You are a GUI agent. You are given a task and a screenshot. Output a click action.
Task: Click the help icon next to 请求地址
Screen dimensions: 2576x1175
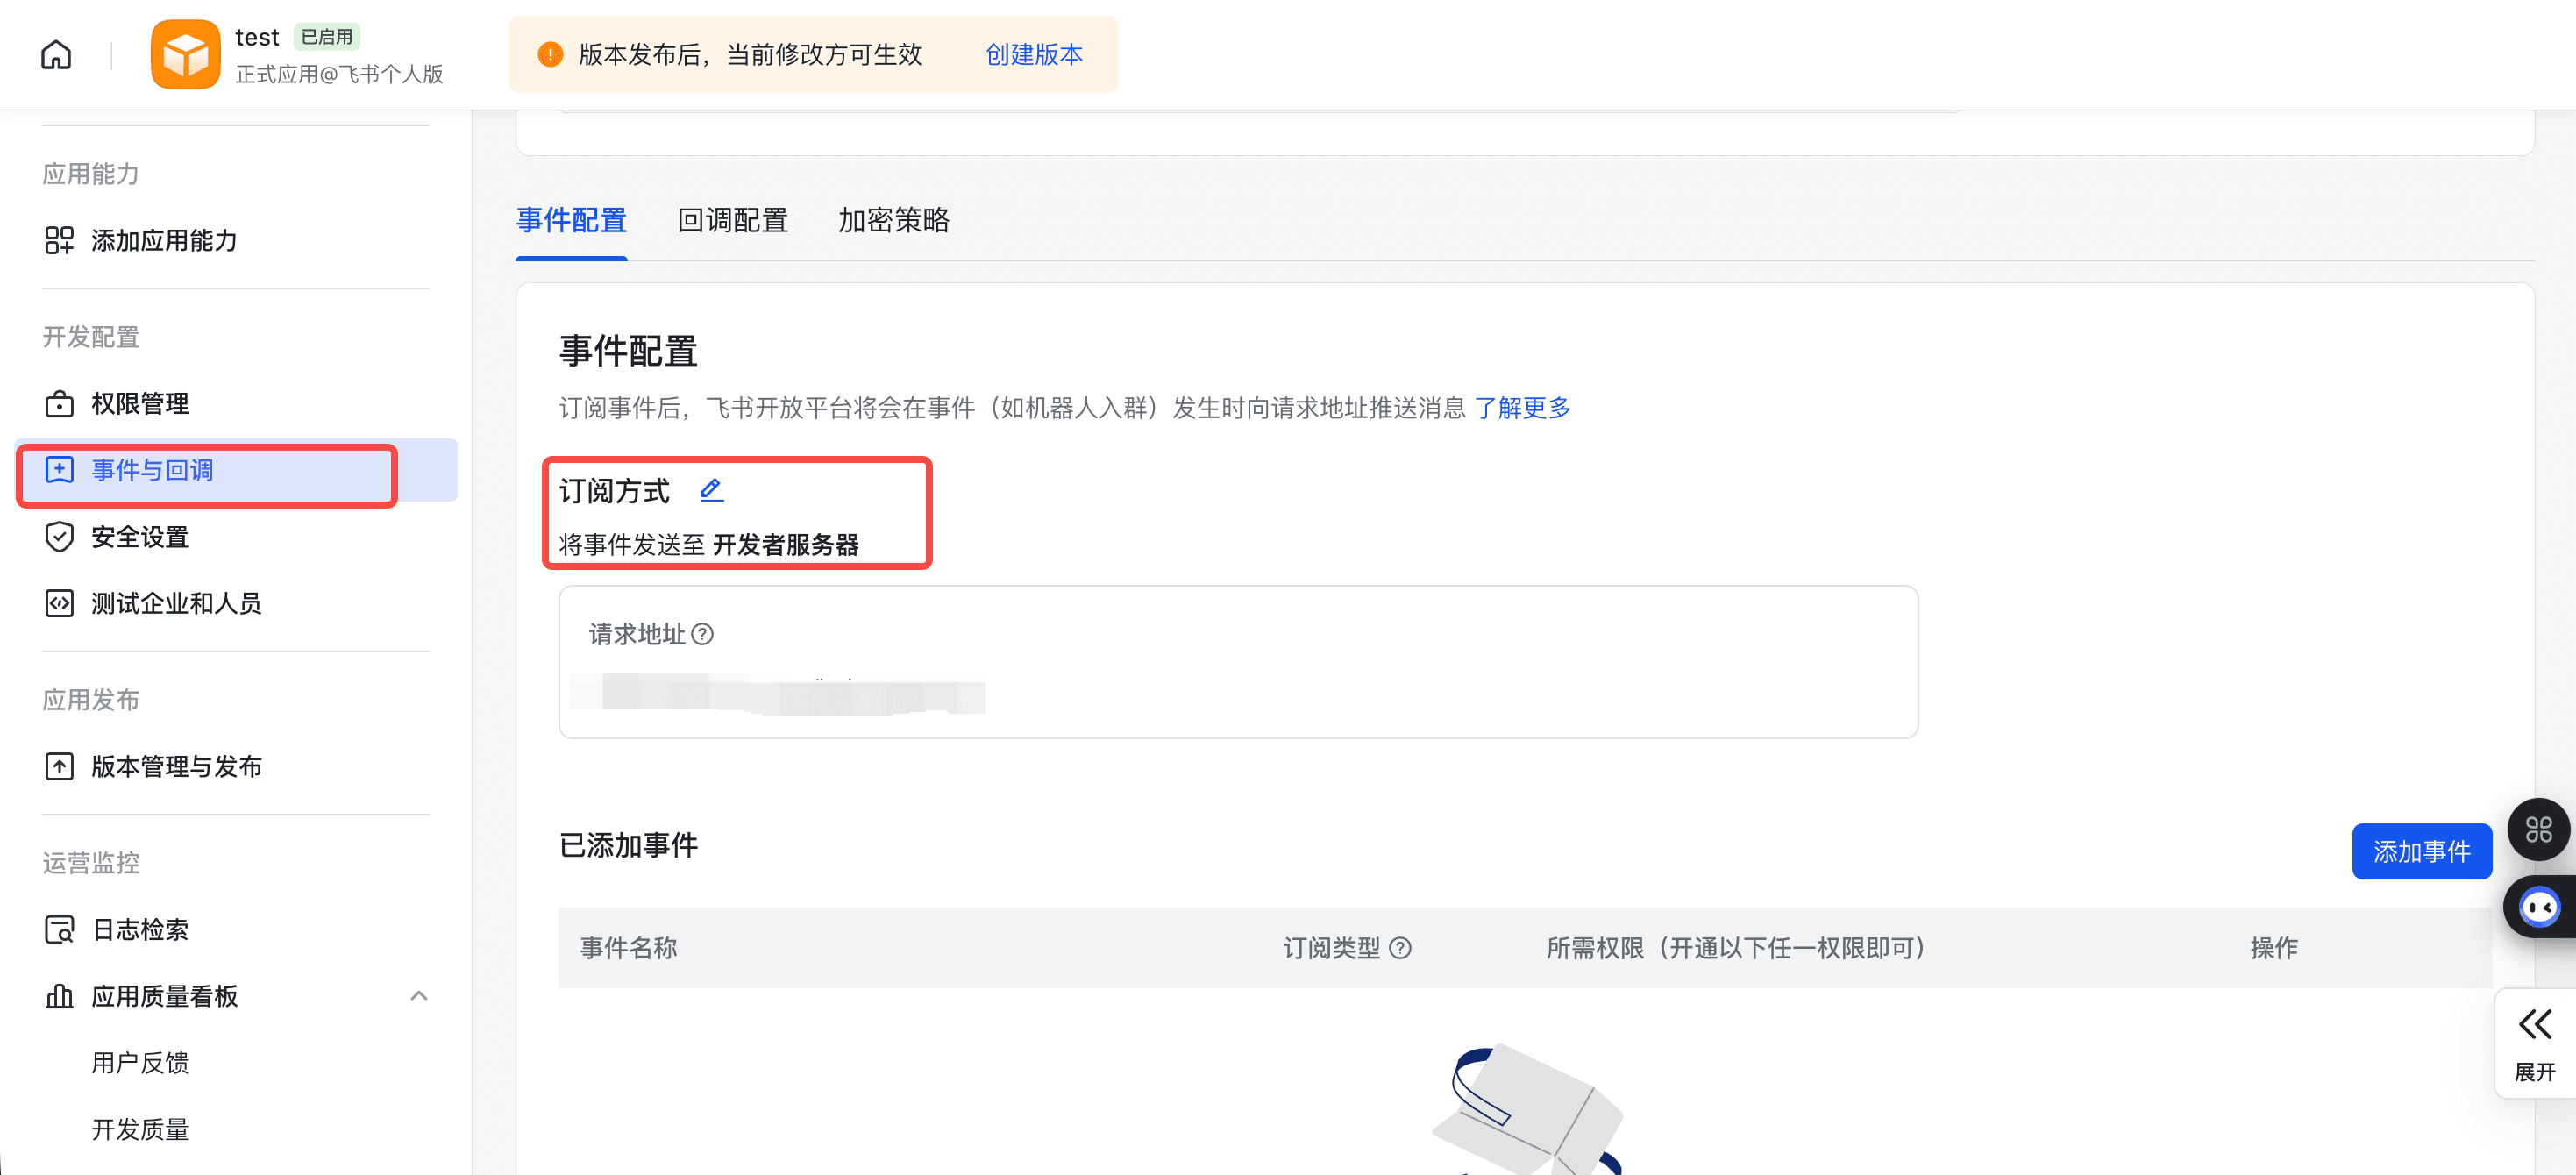(705, 634)
